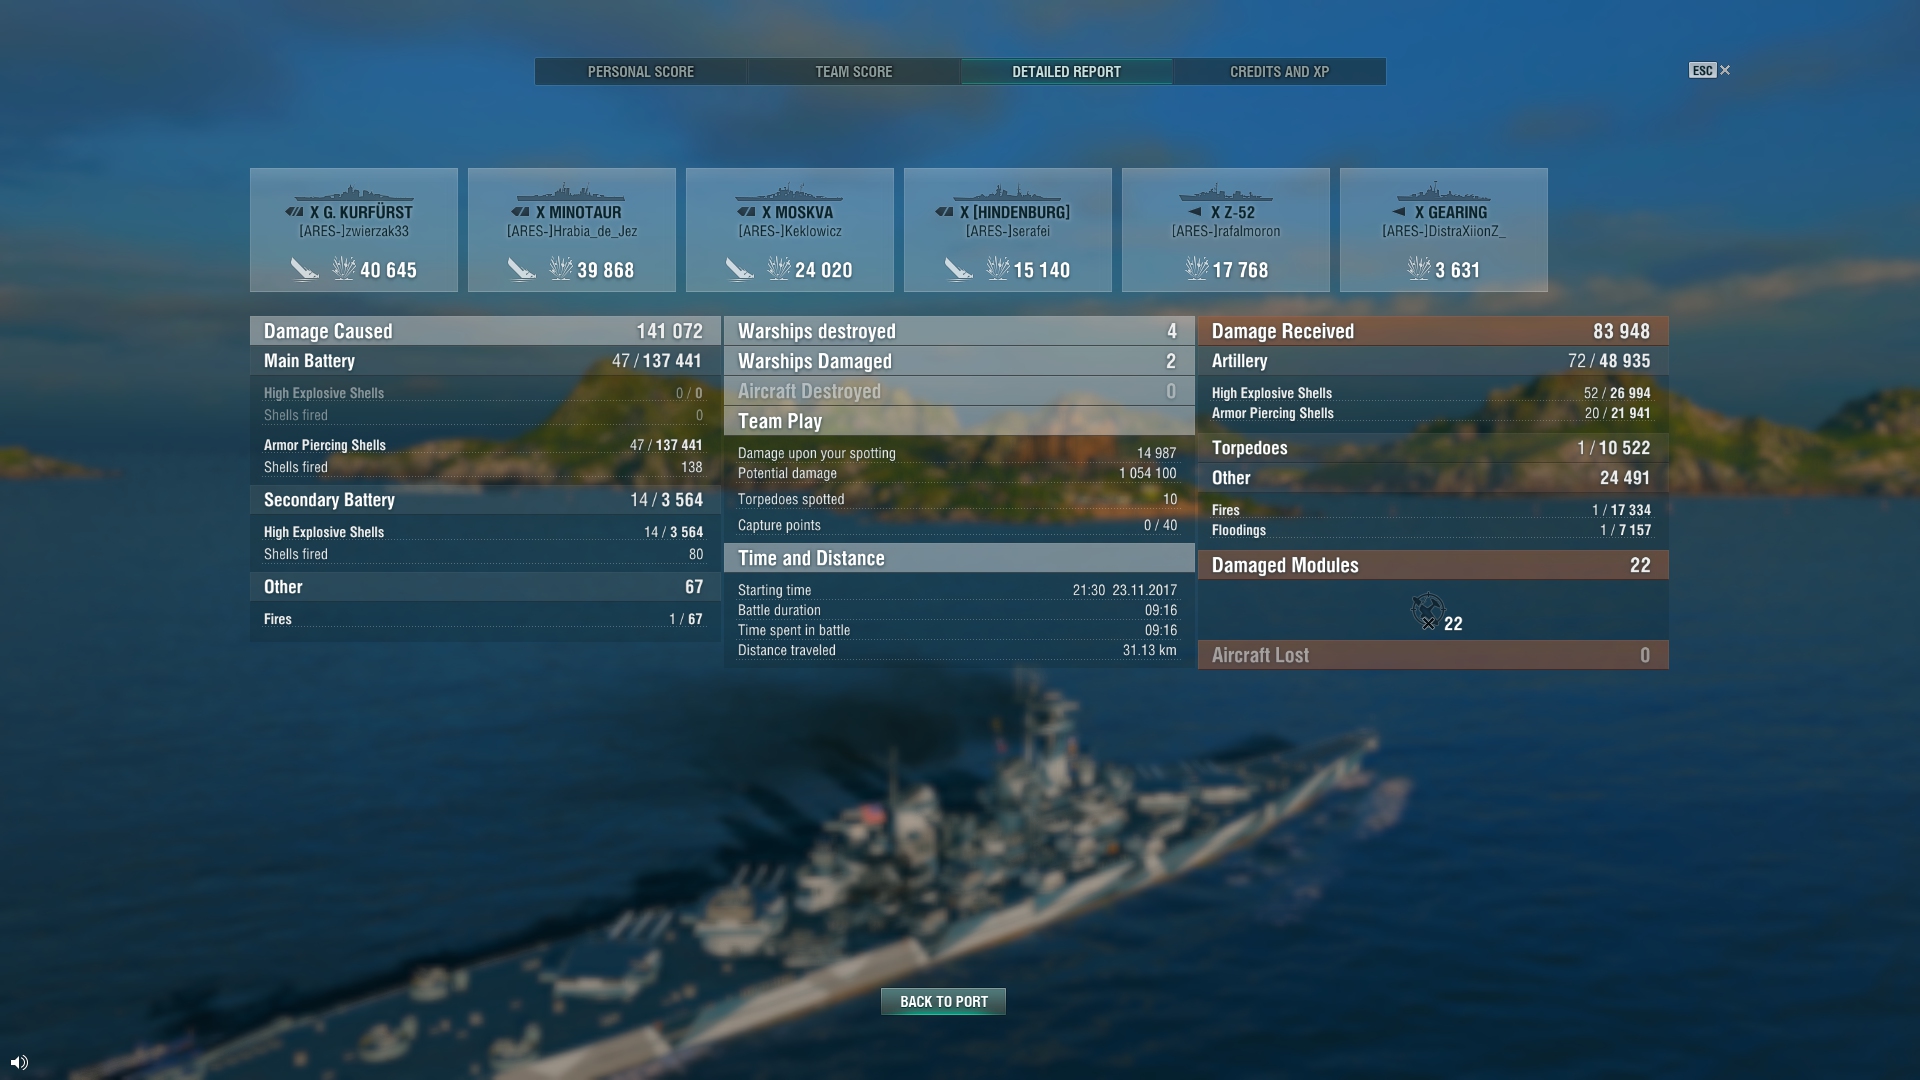Click the Back to Port button

(943, 1001)
